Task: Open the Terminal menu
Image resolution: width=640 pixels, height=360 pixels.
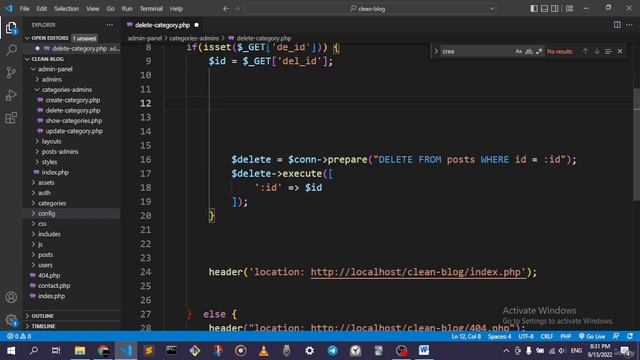Action: coord(151,9)
